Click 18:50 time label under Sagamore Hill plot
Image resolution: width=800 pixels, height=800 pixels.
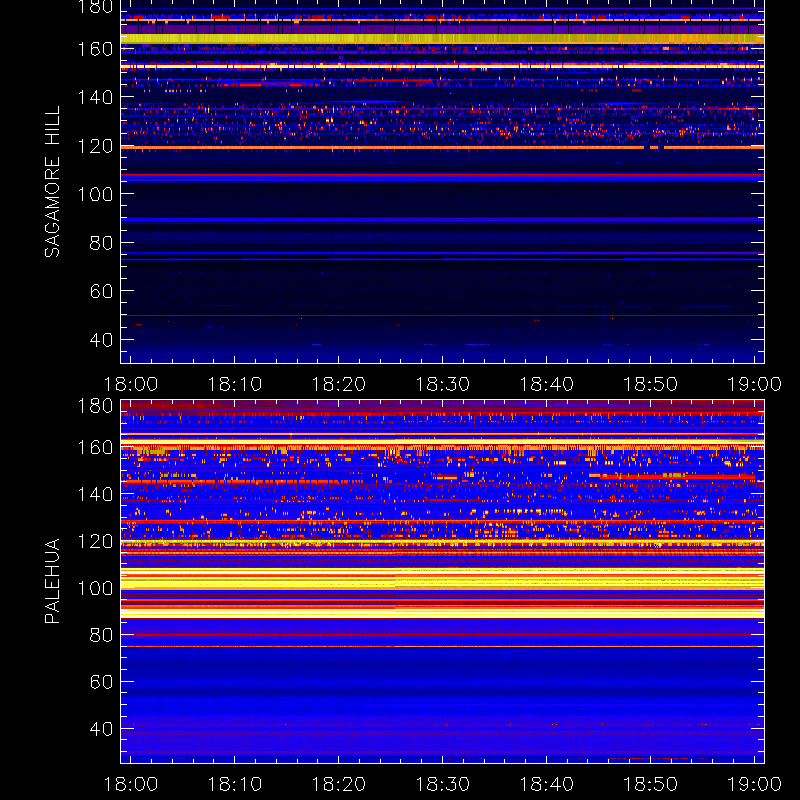pos(651,384)
